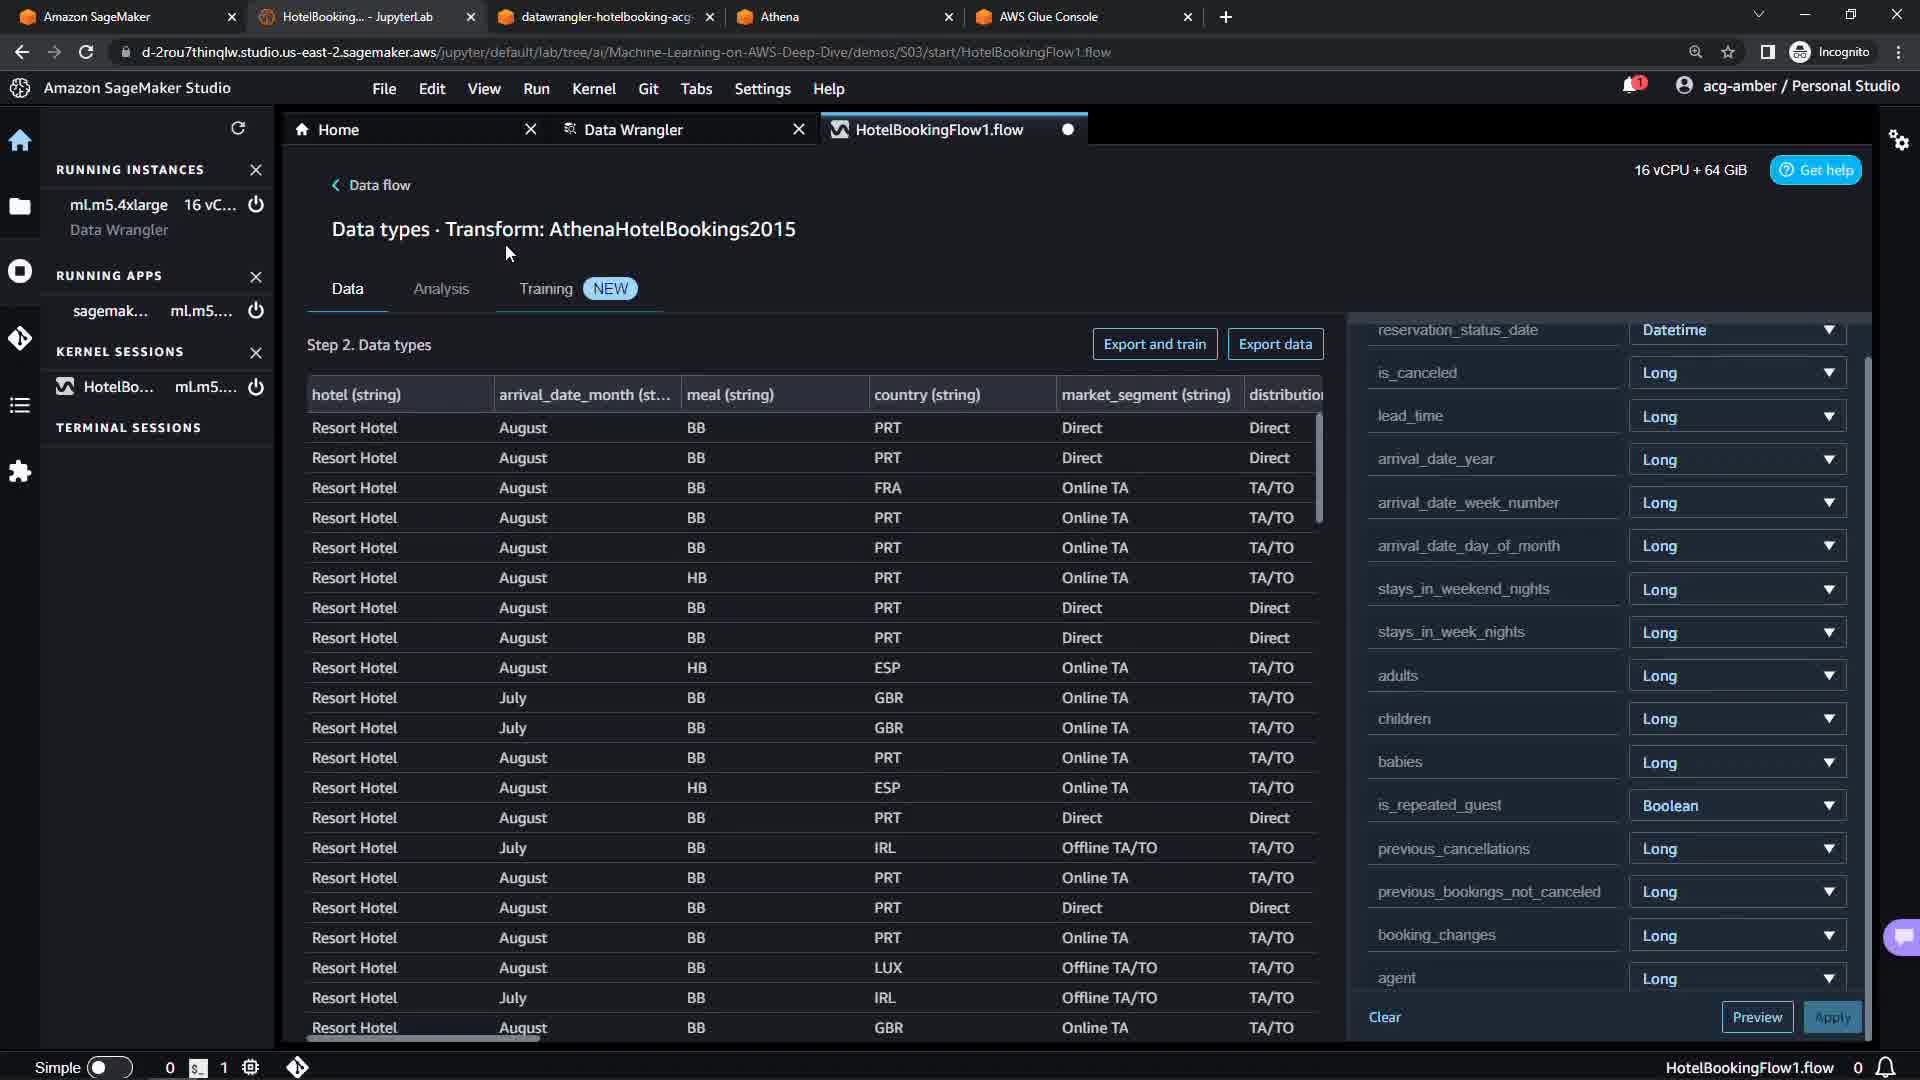Switch to the Analysis tab
This screenshot has height=1080, width=1920.
click(x=441, y=289)
